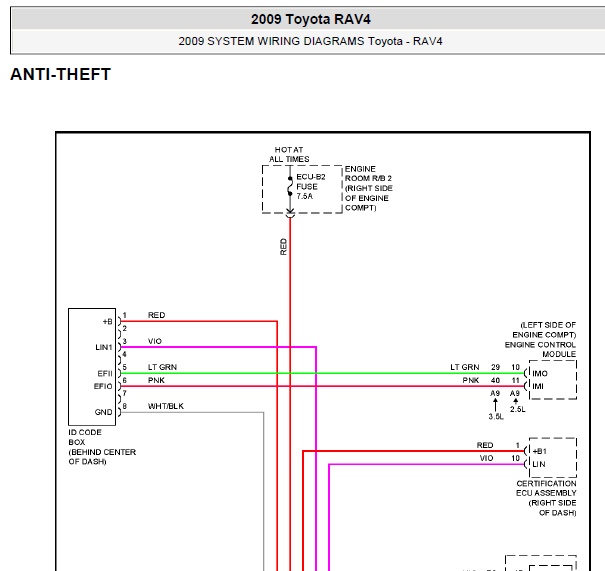Click the vertical RED wire label below fuse
The height and width of the screenshot is (571, 605).
(284, 247)
